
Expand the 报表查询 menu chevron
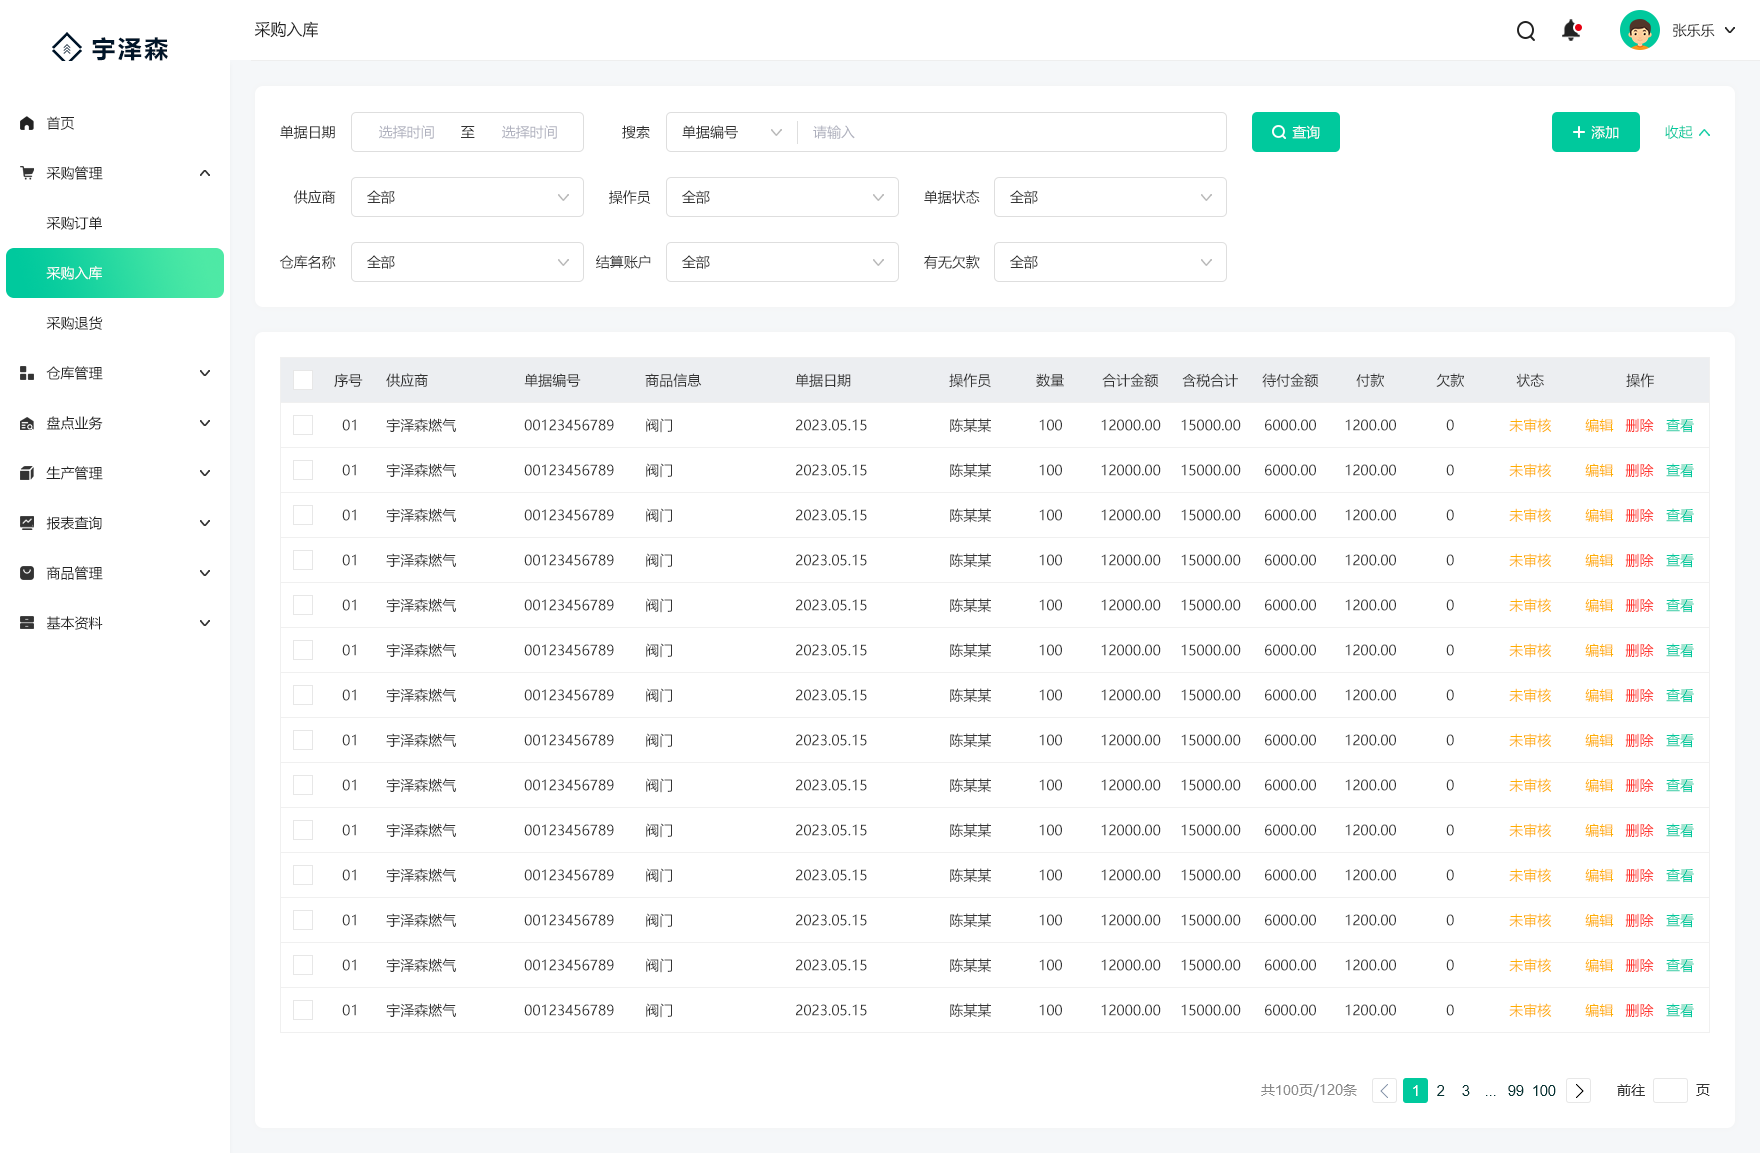click(x=205, y=523)
